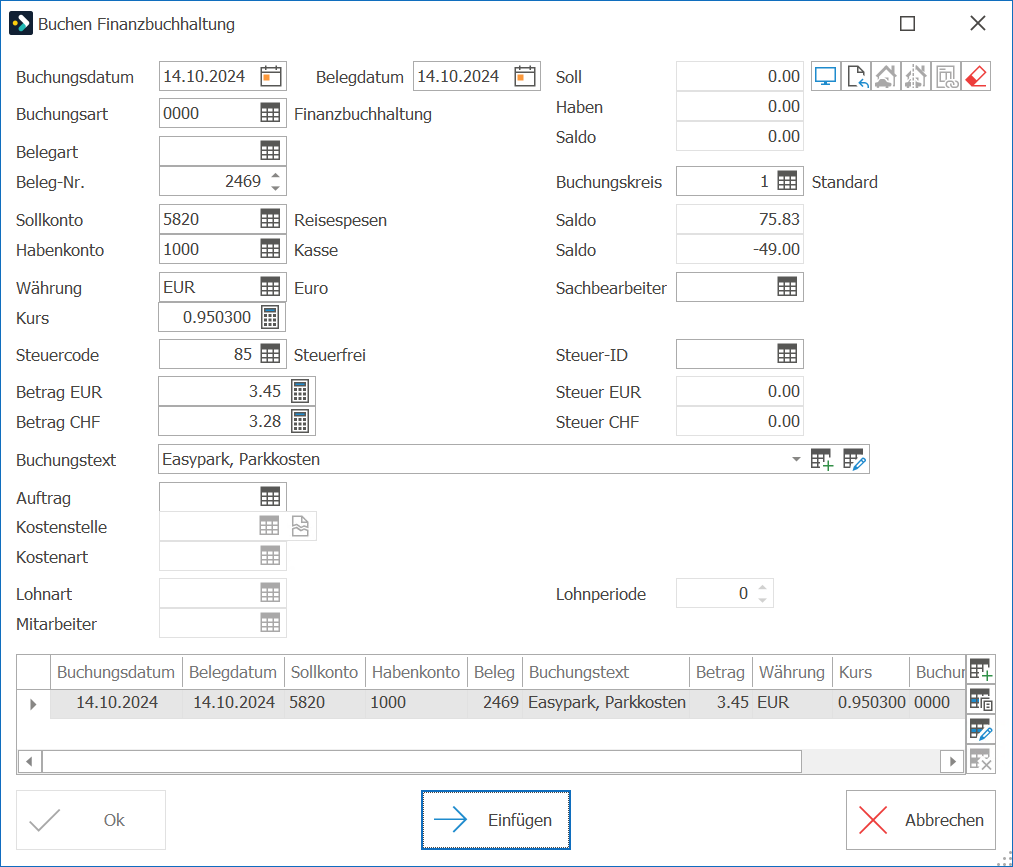The image size is (1013, 867).
Task: Open Währung currency lookup list
Action: 270,287
